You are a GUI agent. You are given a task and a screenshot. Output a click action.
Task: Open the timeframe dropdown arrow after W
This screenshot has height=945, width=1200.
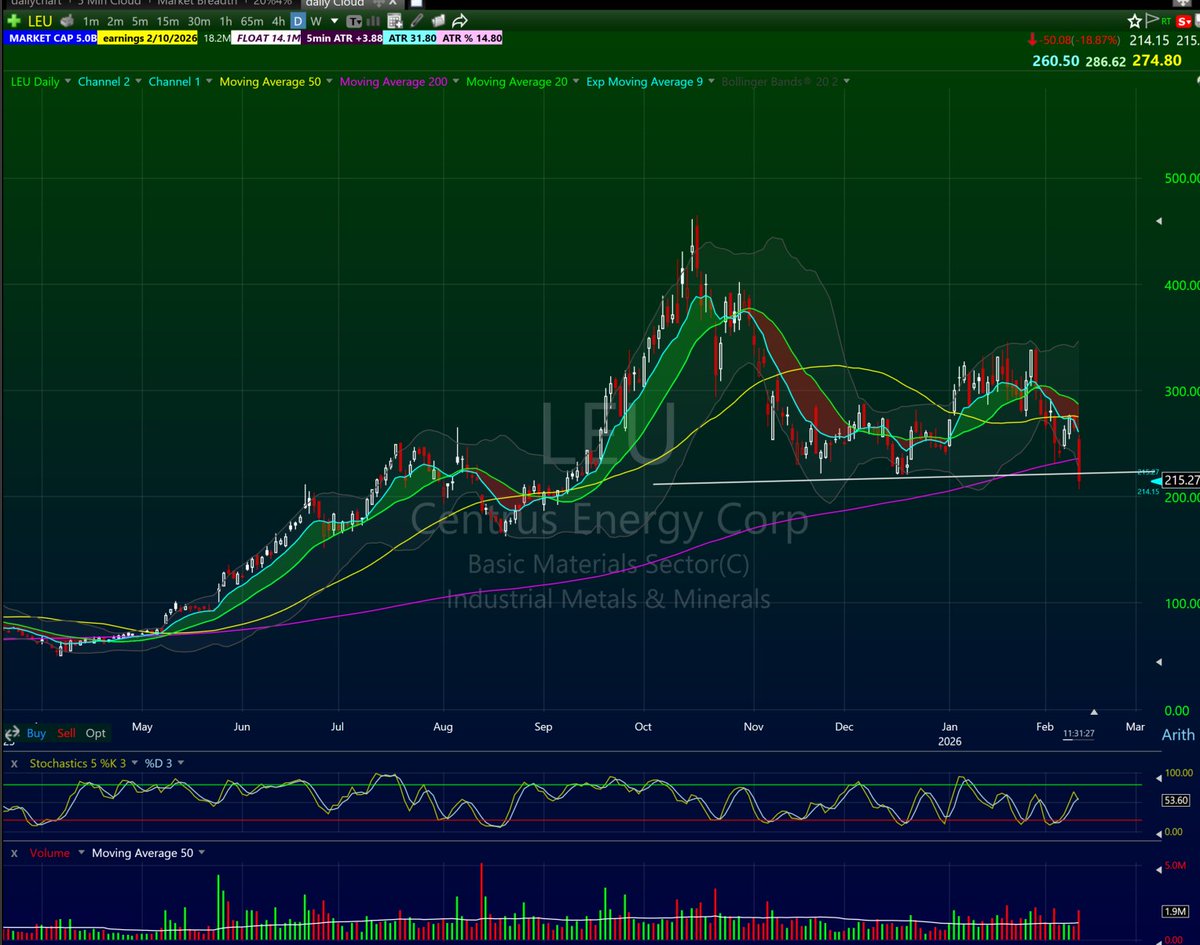[335, 21]
